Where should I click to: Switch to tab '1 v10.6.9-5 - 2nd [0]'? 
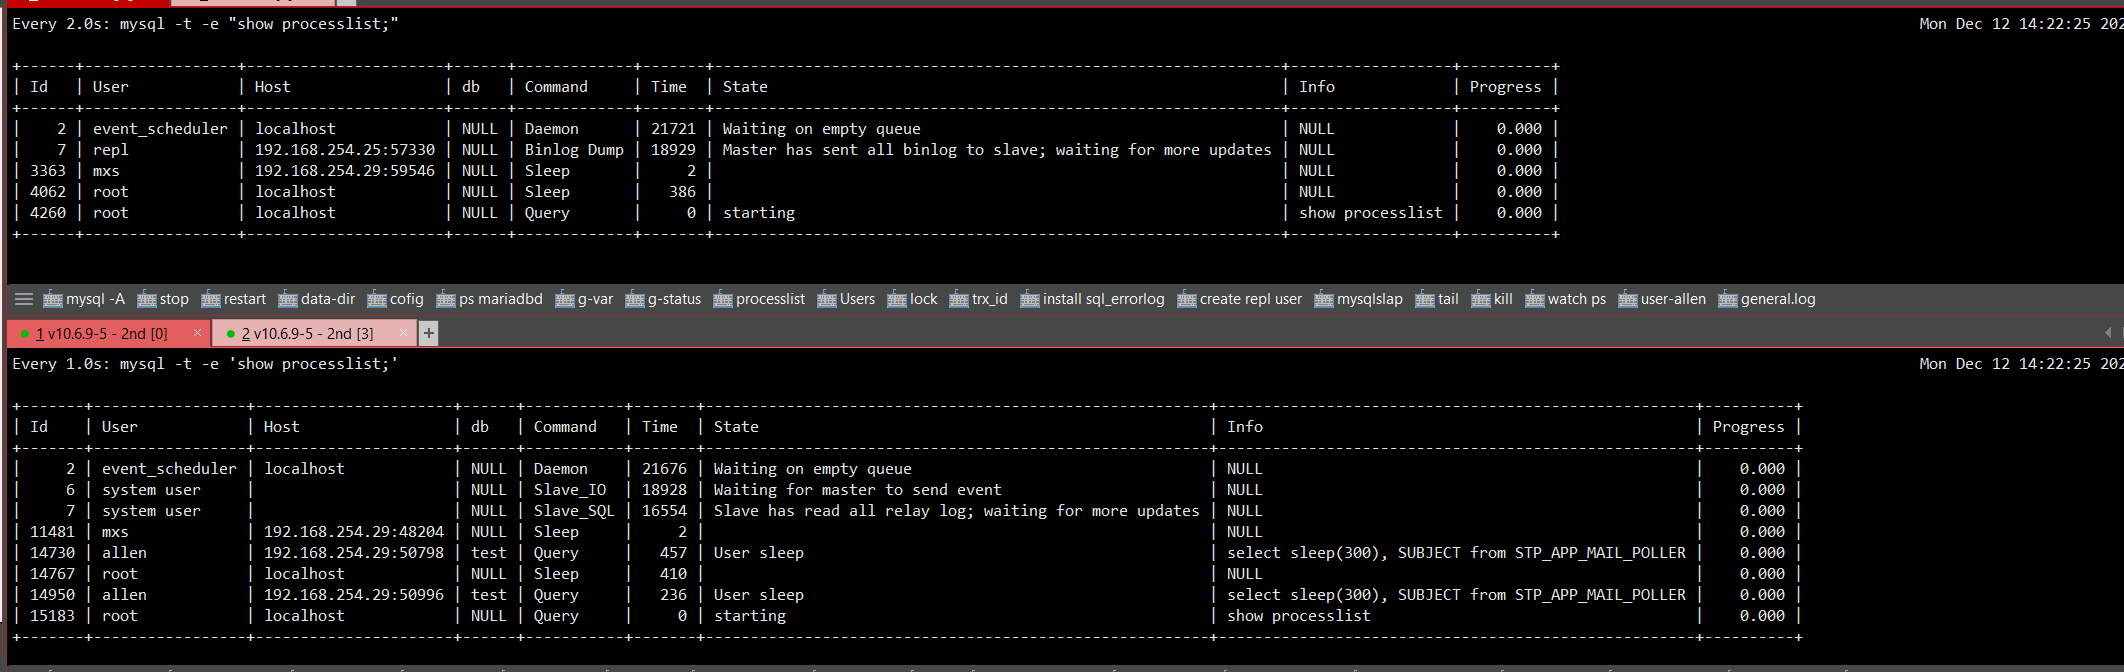(100, 334)
